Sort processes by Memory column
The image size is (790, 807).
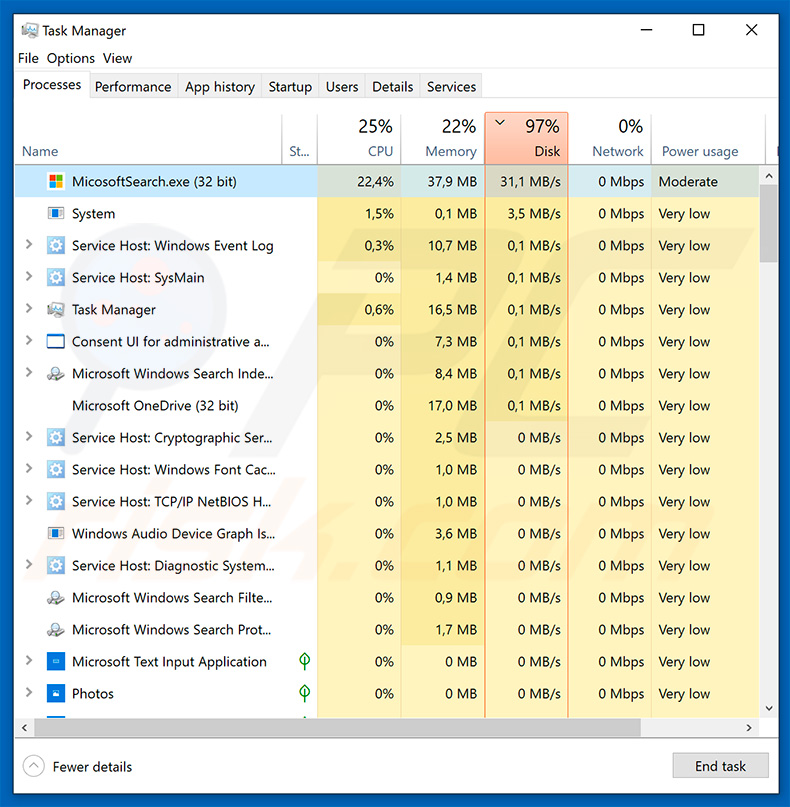pyautogui.click(x=443, y=139)
